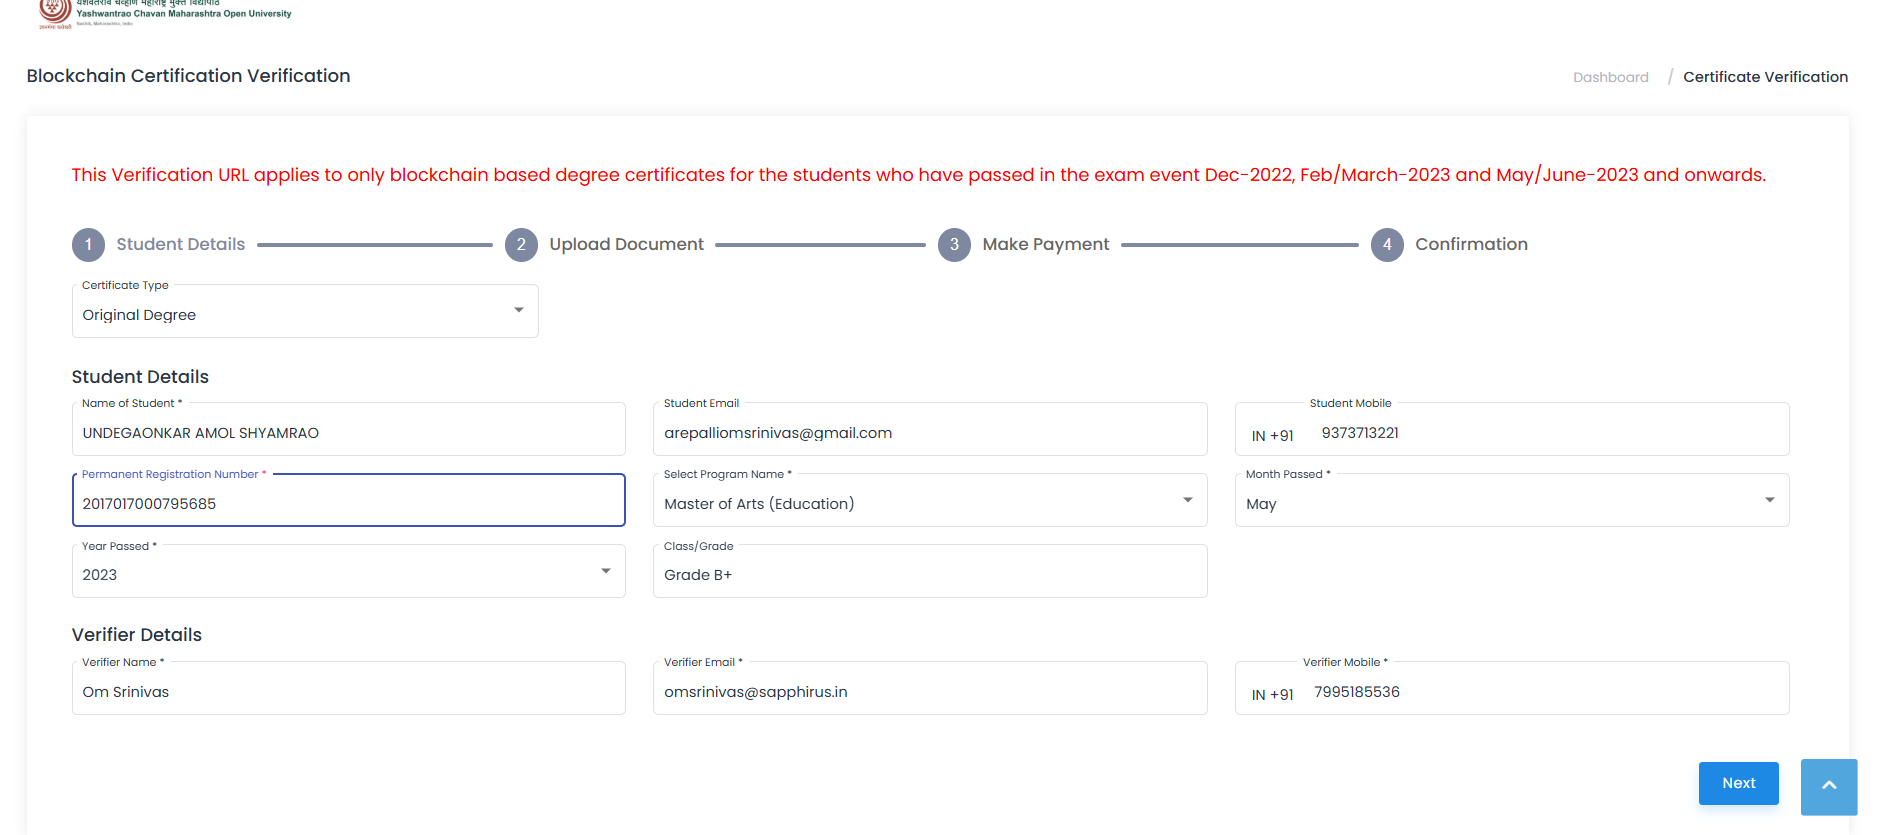
Task: Click step 1 Student Details circle
Action: coord(88,245)
